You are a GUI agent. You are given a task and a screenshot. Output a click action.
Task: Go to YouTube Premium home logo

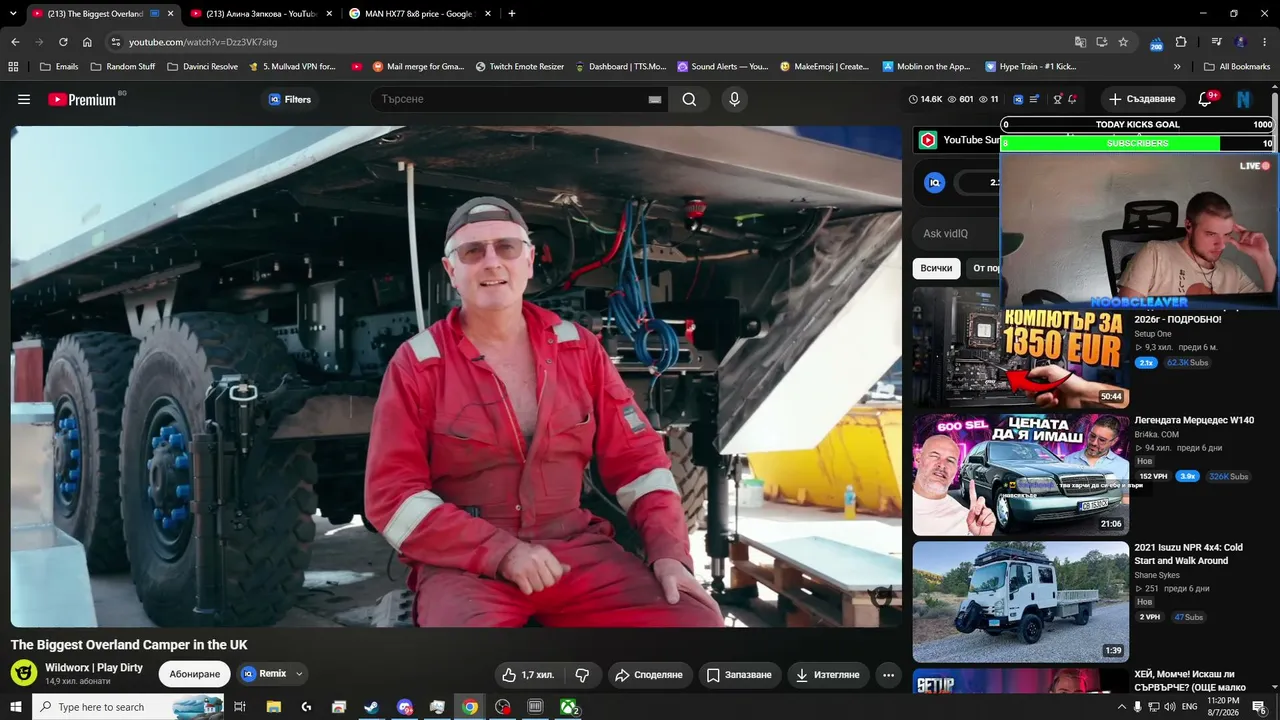click(x=82, y=99)
